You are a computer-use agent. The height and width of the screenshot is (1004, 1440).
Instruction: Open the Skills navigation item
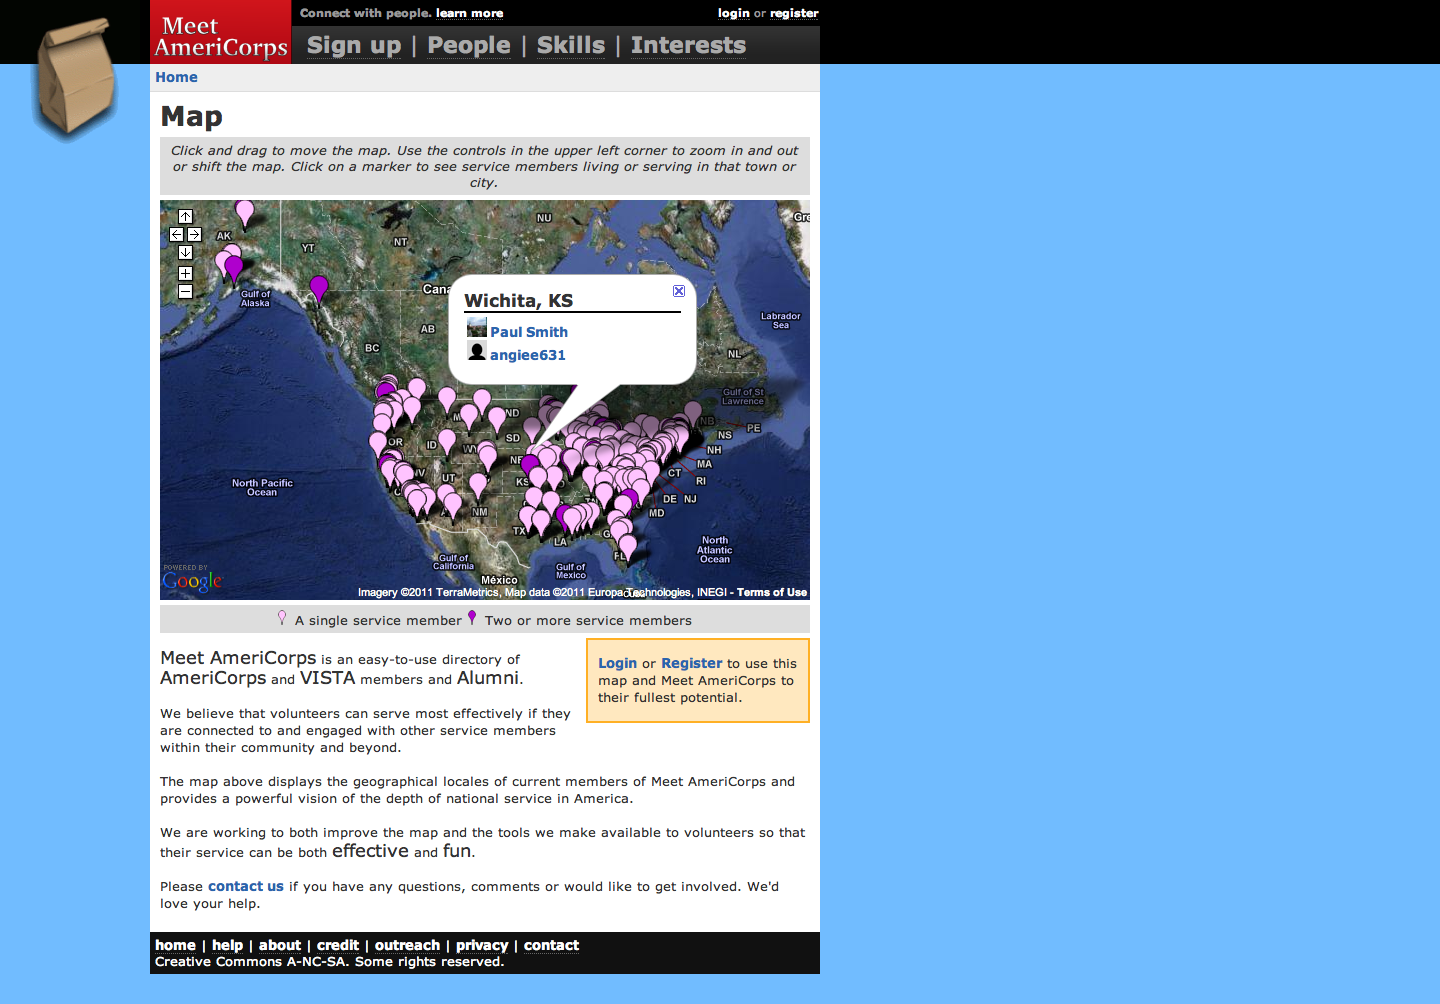[571, 45]
